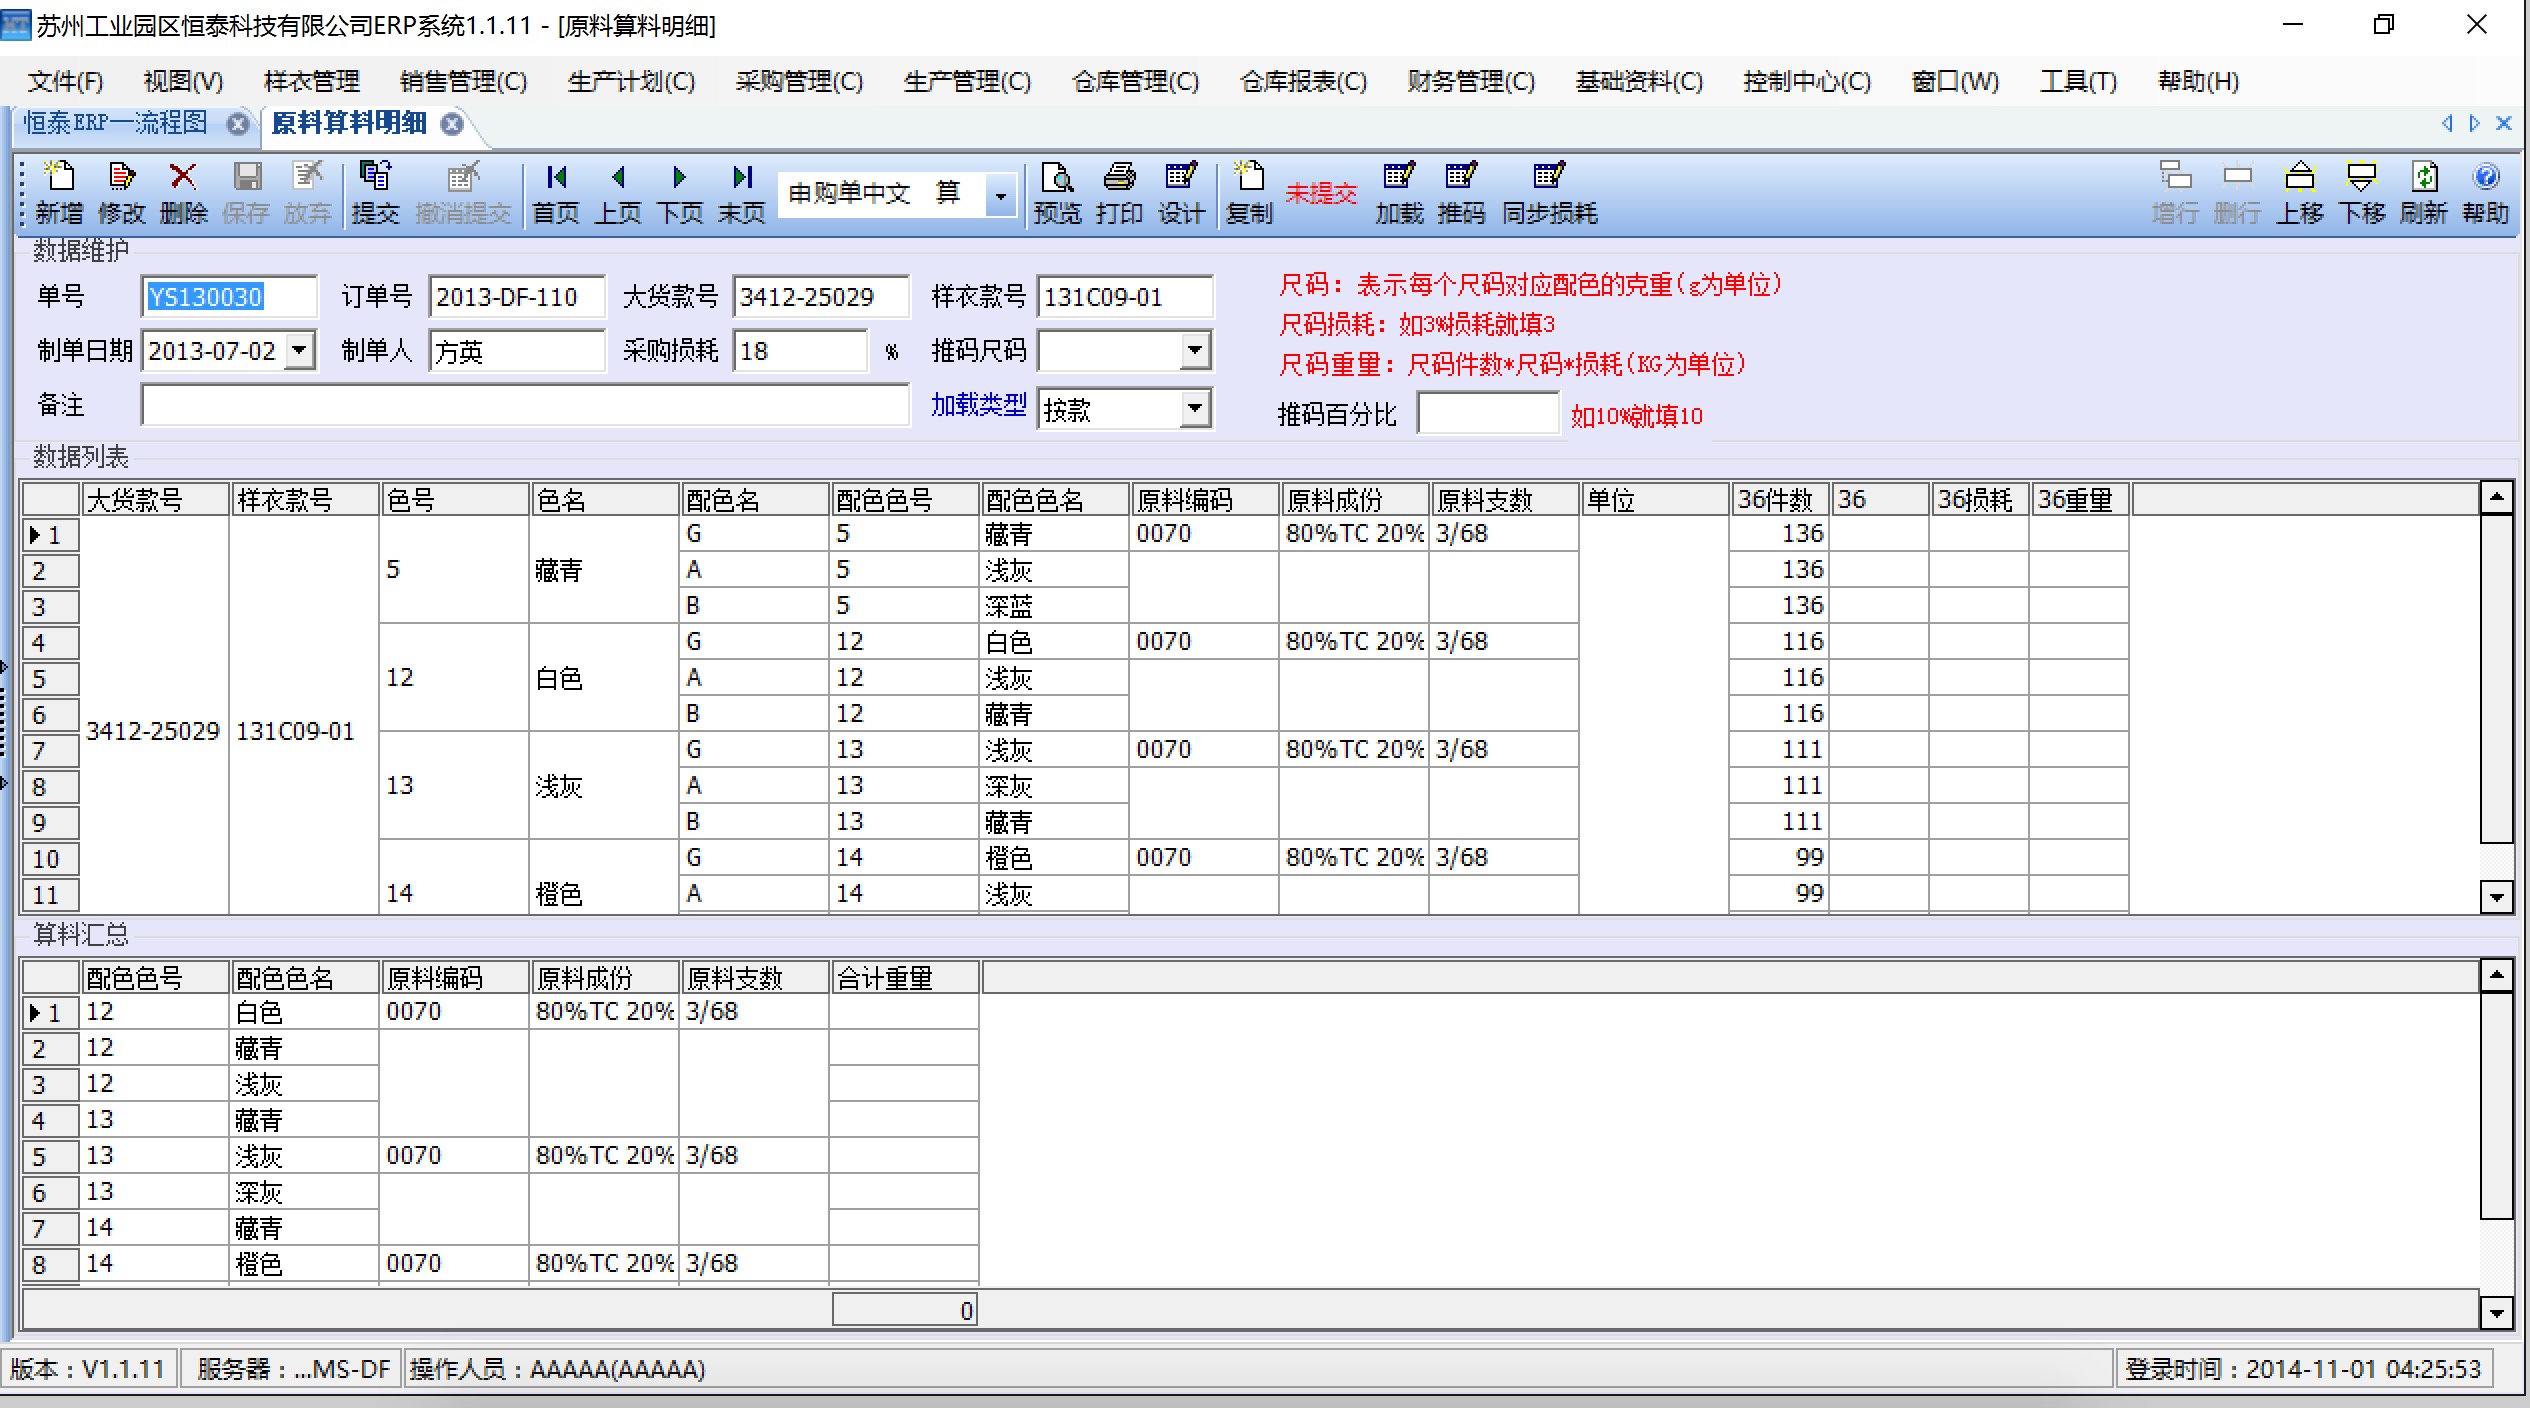Click the 采购损耗 field showing 18
The height and width of the screenshot is (1408, 2530).
[x=800, y=351]
